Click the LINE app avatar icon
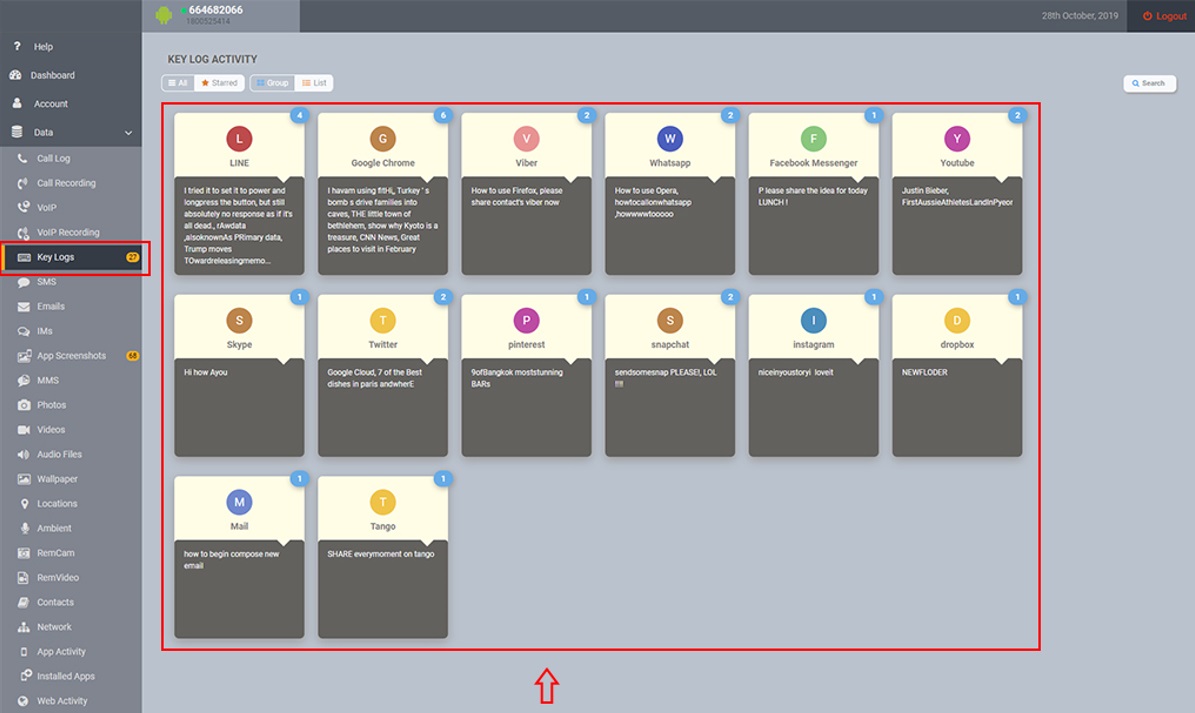 click(x=239, y=139)
